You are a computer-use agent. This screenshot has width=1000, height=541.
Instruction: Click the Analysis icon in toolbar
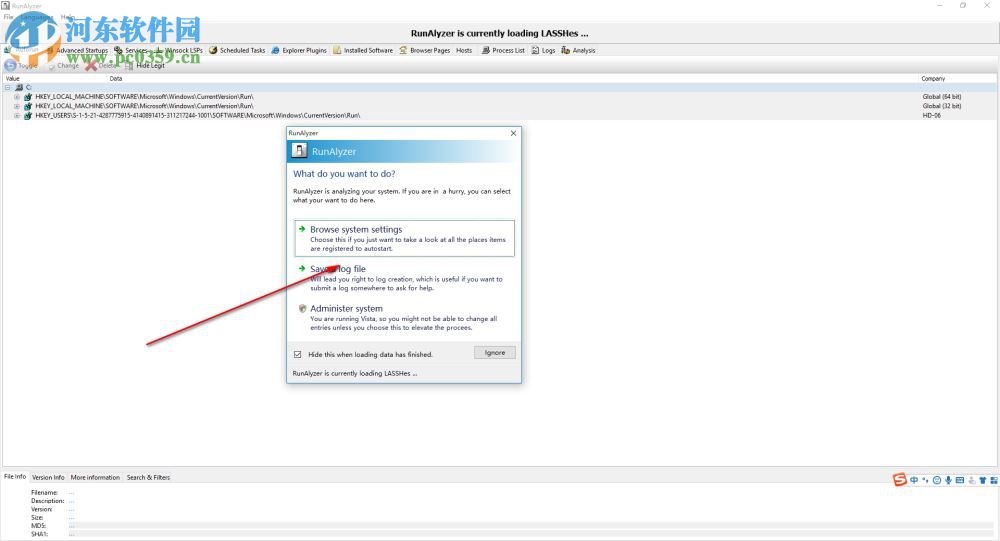566,50
